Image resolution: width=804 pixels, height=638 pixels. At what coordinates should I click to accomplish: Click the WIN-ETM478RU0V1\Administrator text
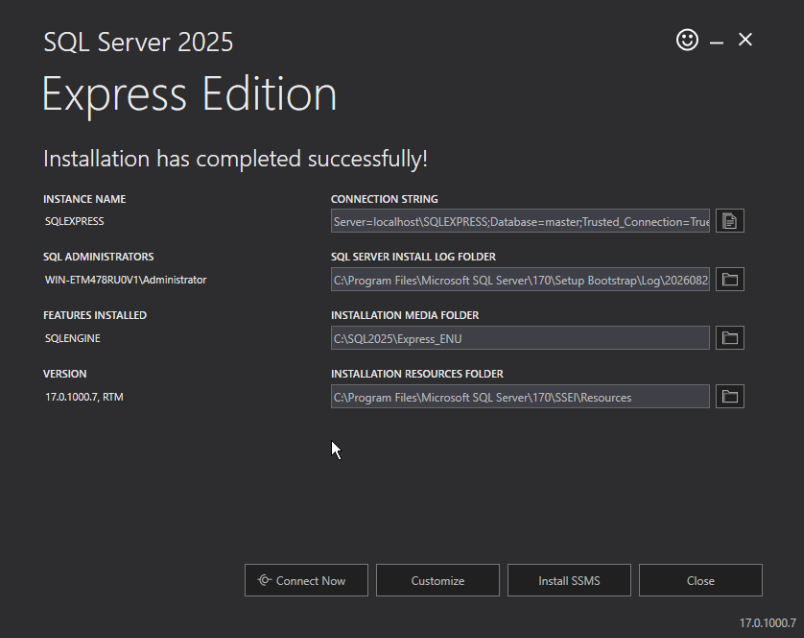pos(126,280)
